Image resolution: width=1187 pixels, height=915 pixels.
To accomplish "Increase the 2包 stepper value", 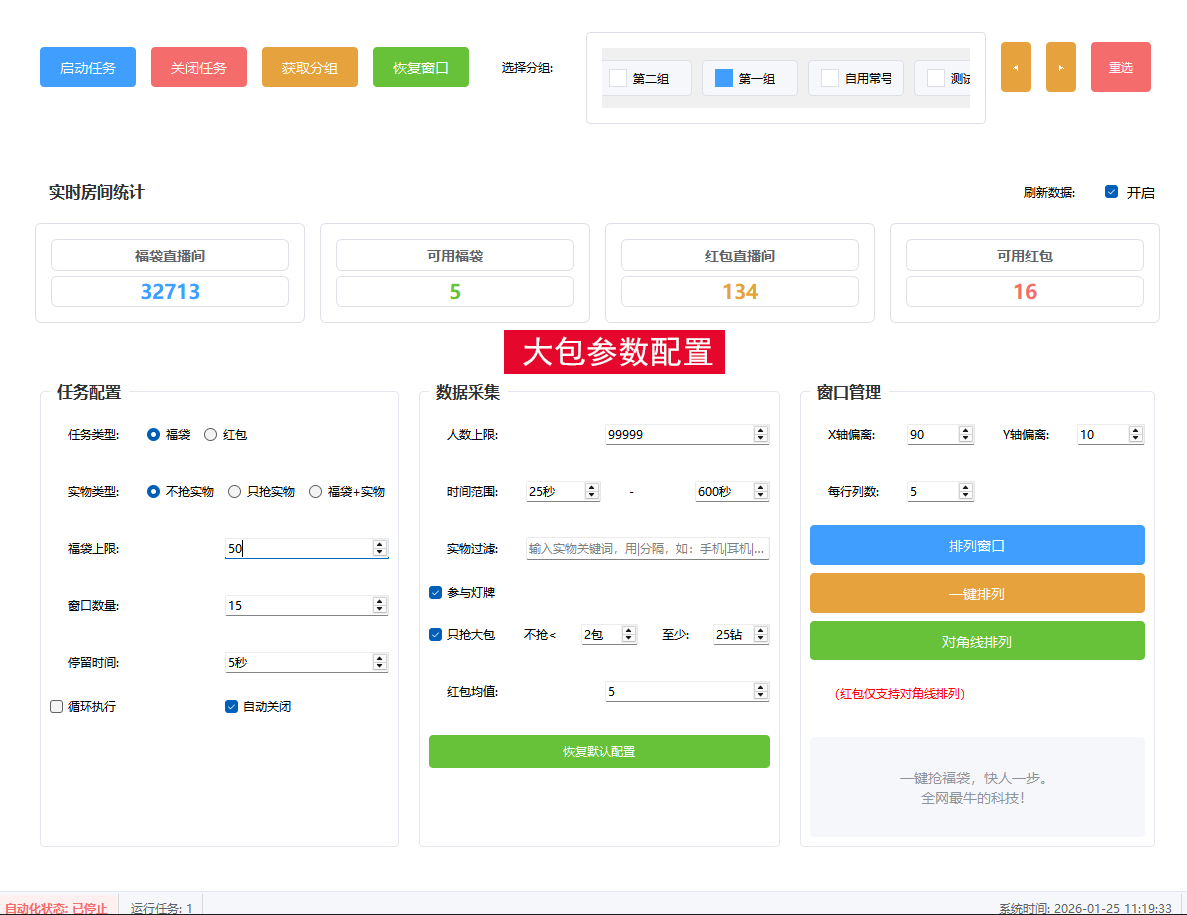I will point(628,630).
